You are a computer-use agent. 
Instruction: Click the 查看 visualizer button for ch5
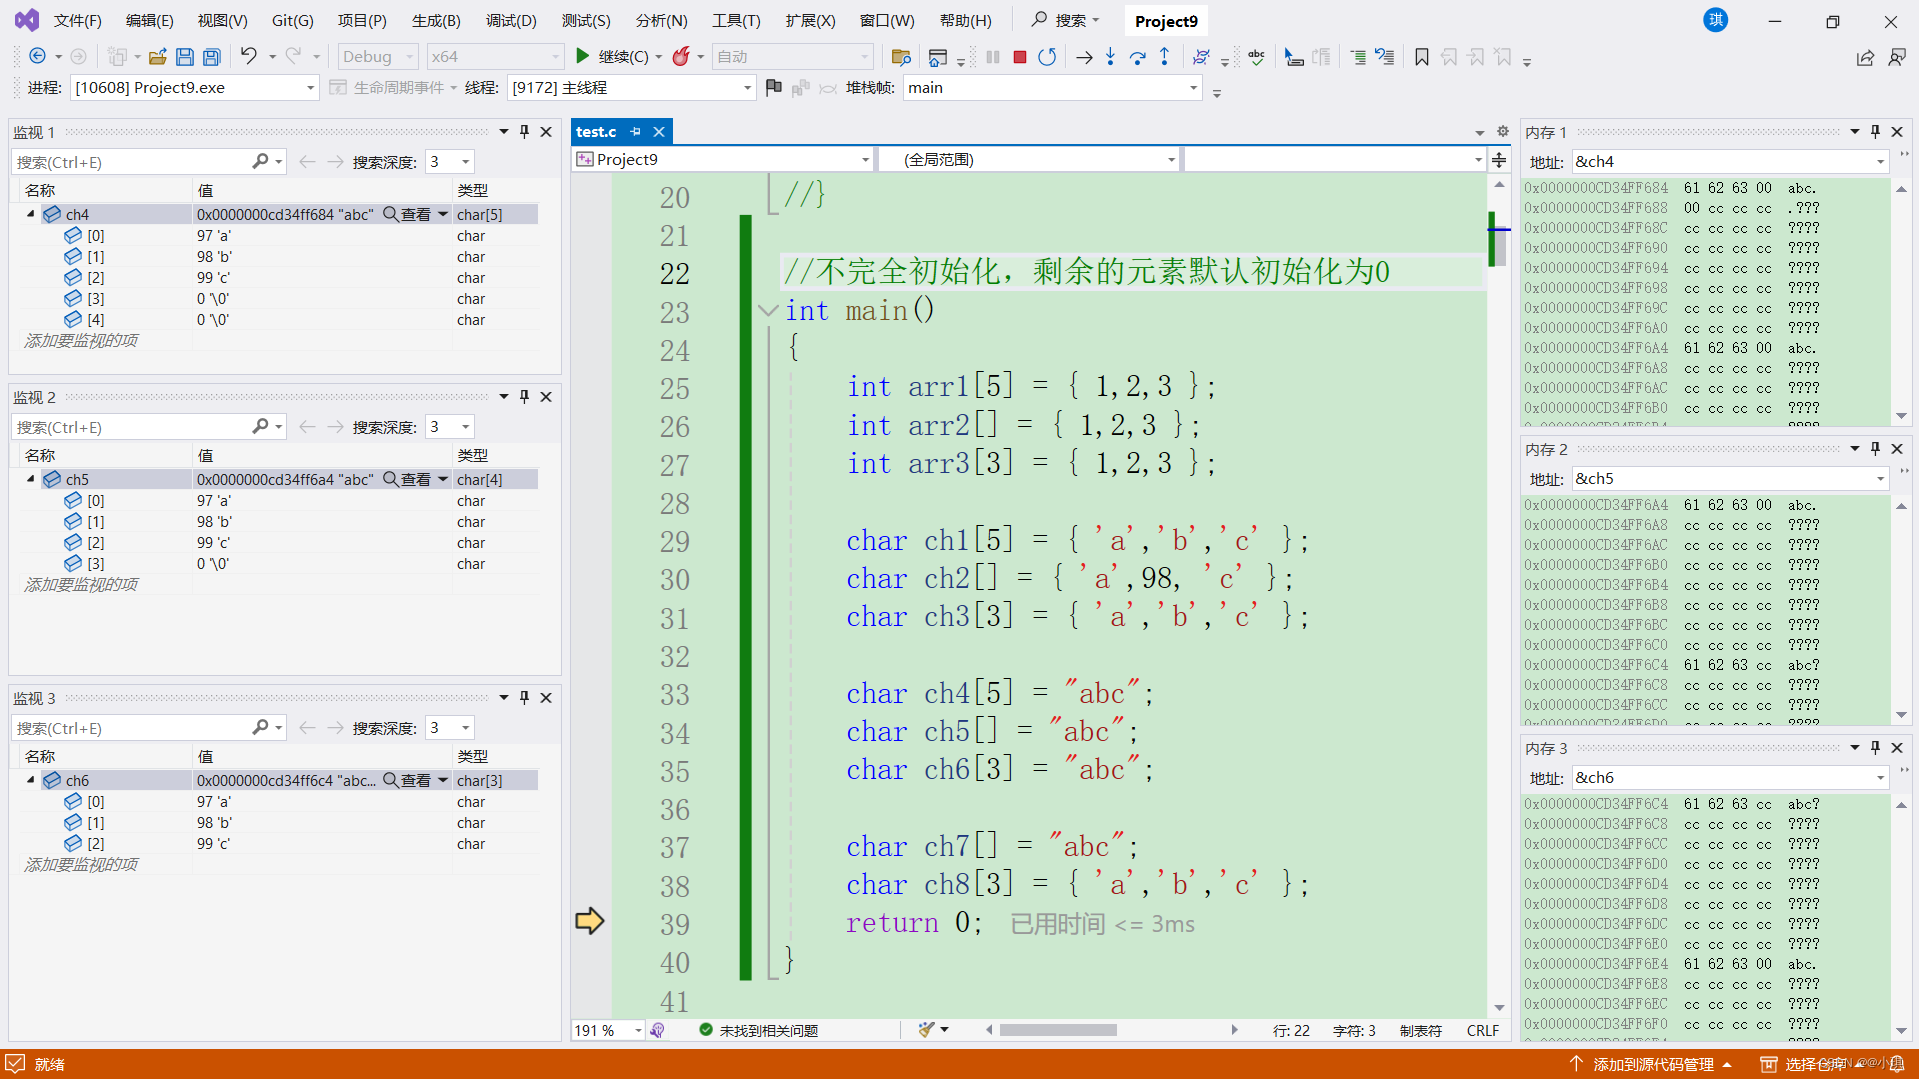(408, 479)
